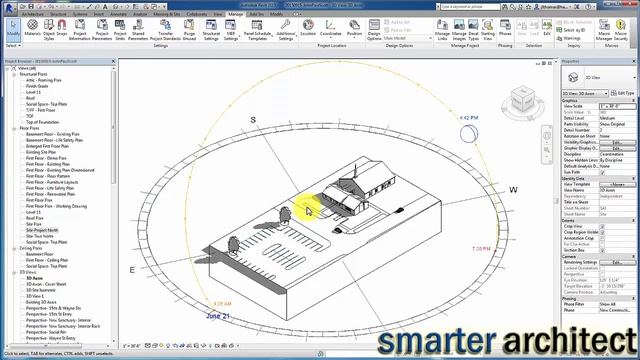Toggle the Locked Orientation checkbox
This screenshot has height=360, width=640.
tap(602, 269)
